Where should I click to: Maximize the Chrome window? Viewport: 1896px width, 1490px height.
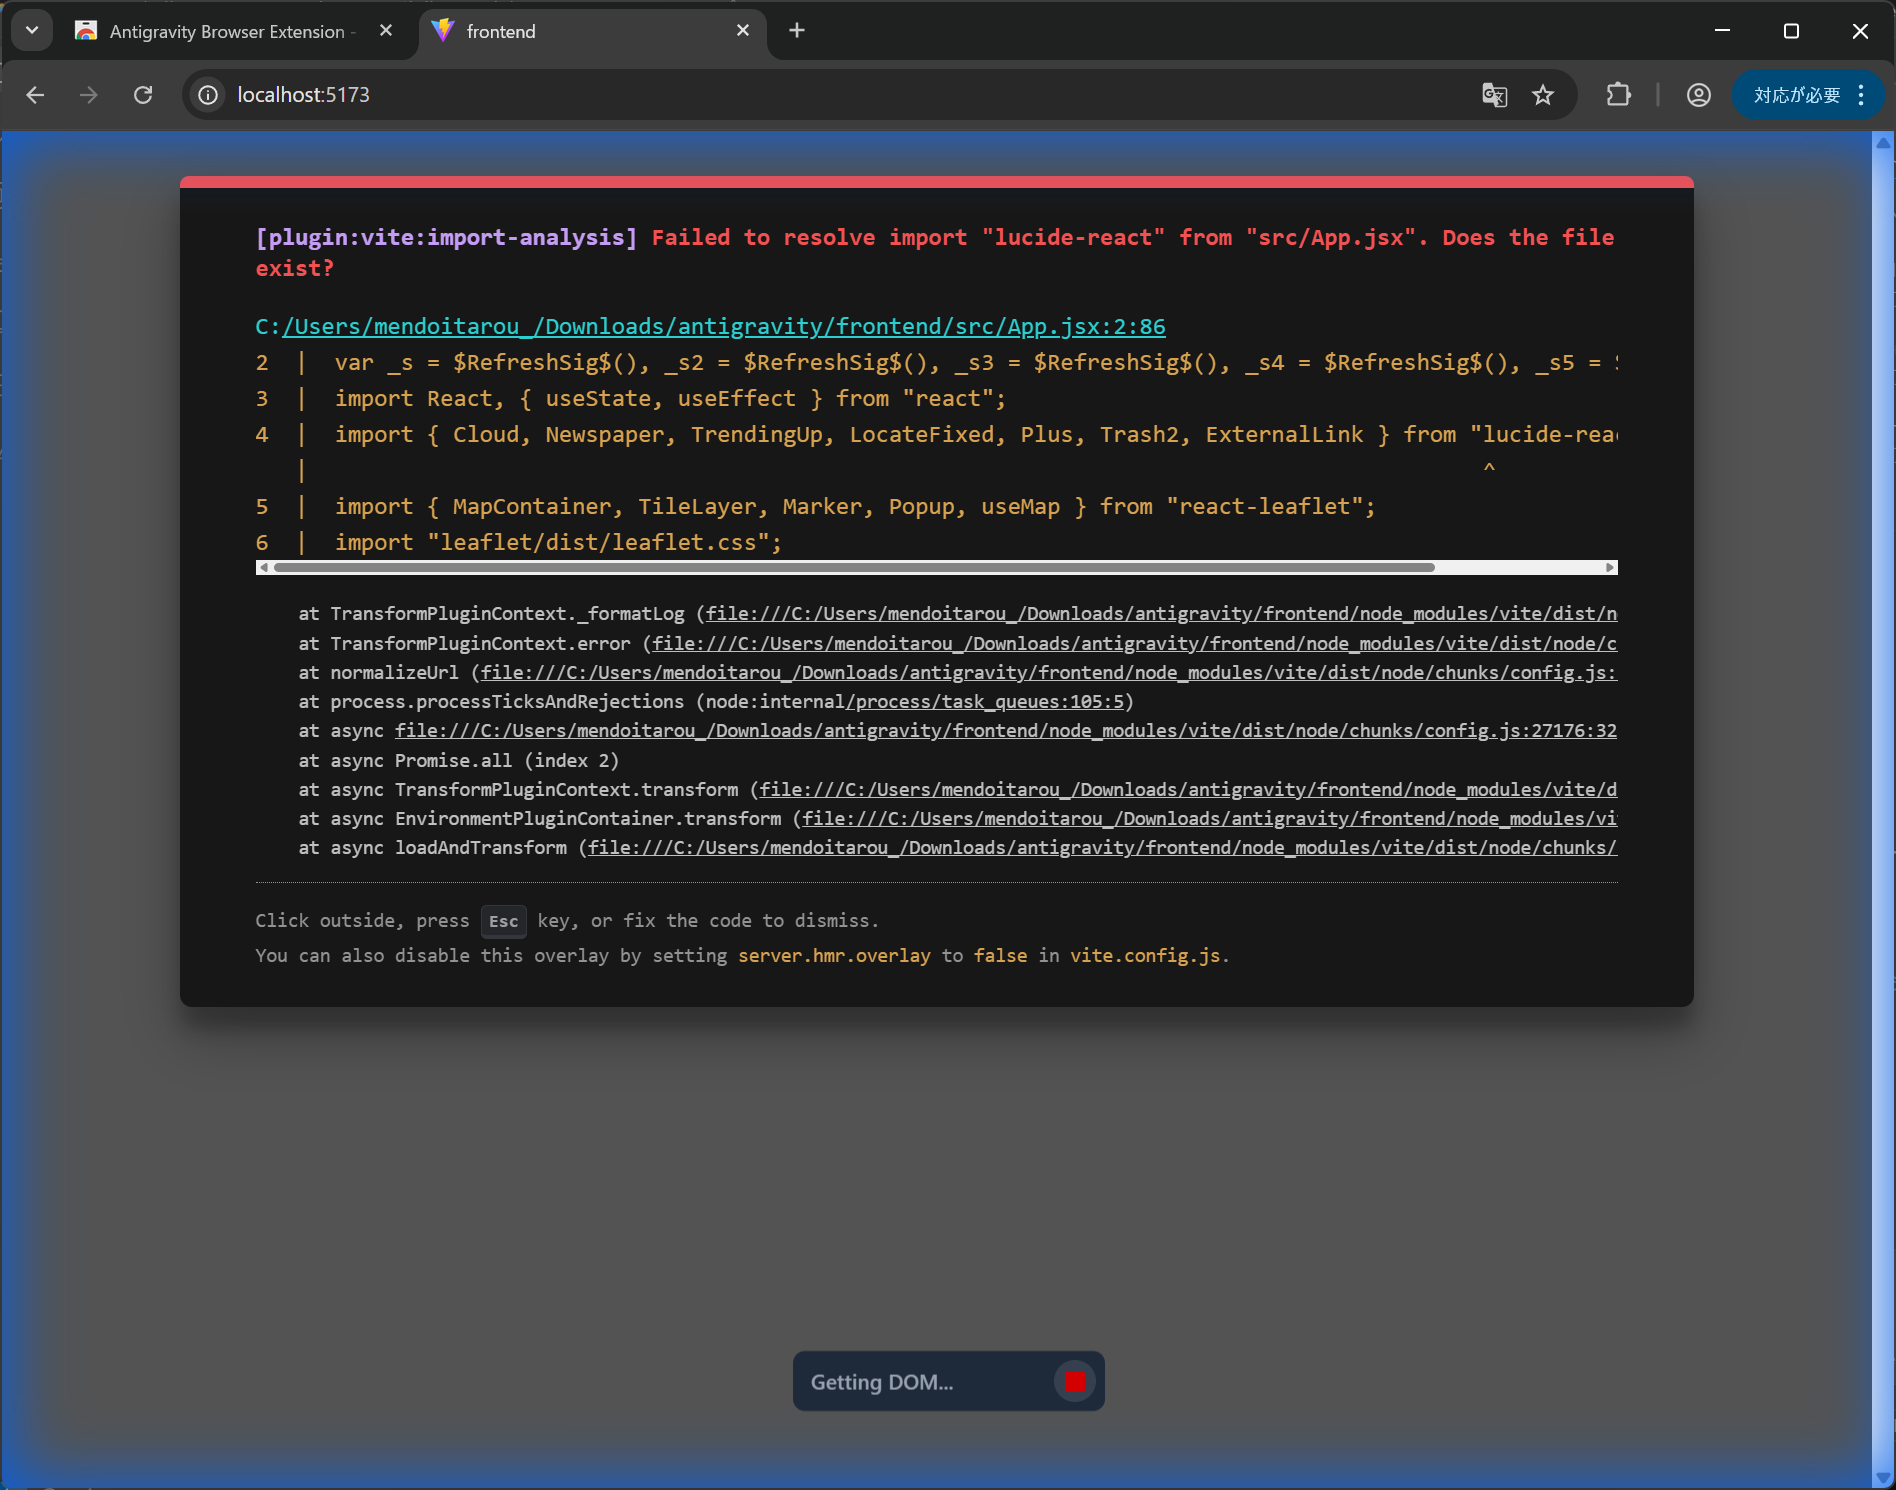1791,31
